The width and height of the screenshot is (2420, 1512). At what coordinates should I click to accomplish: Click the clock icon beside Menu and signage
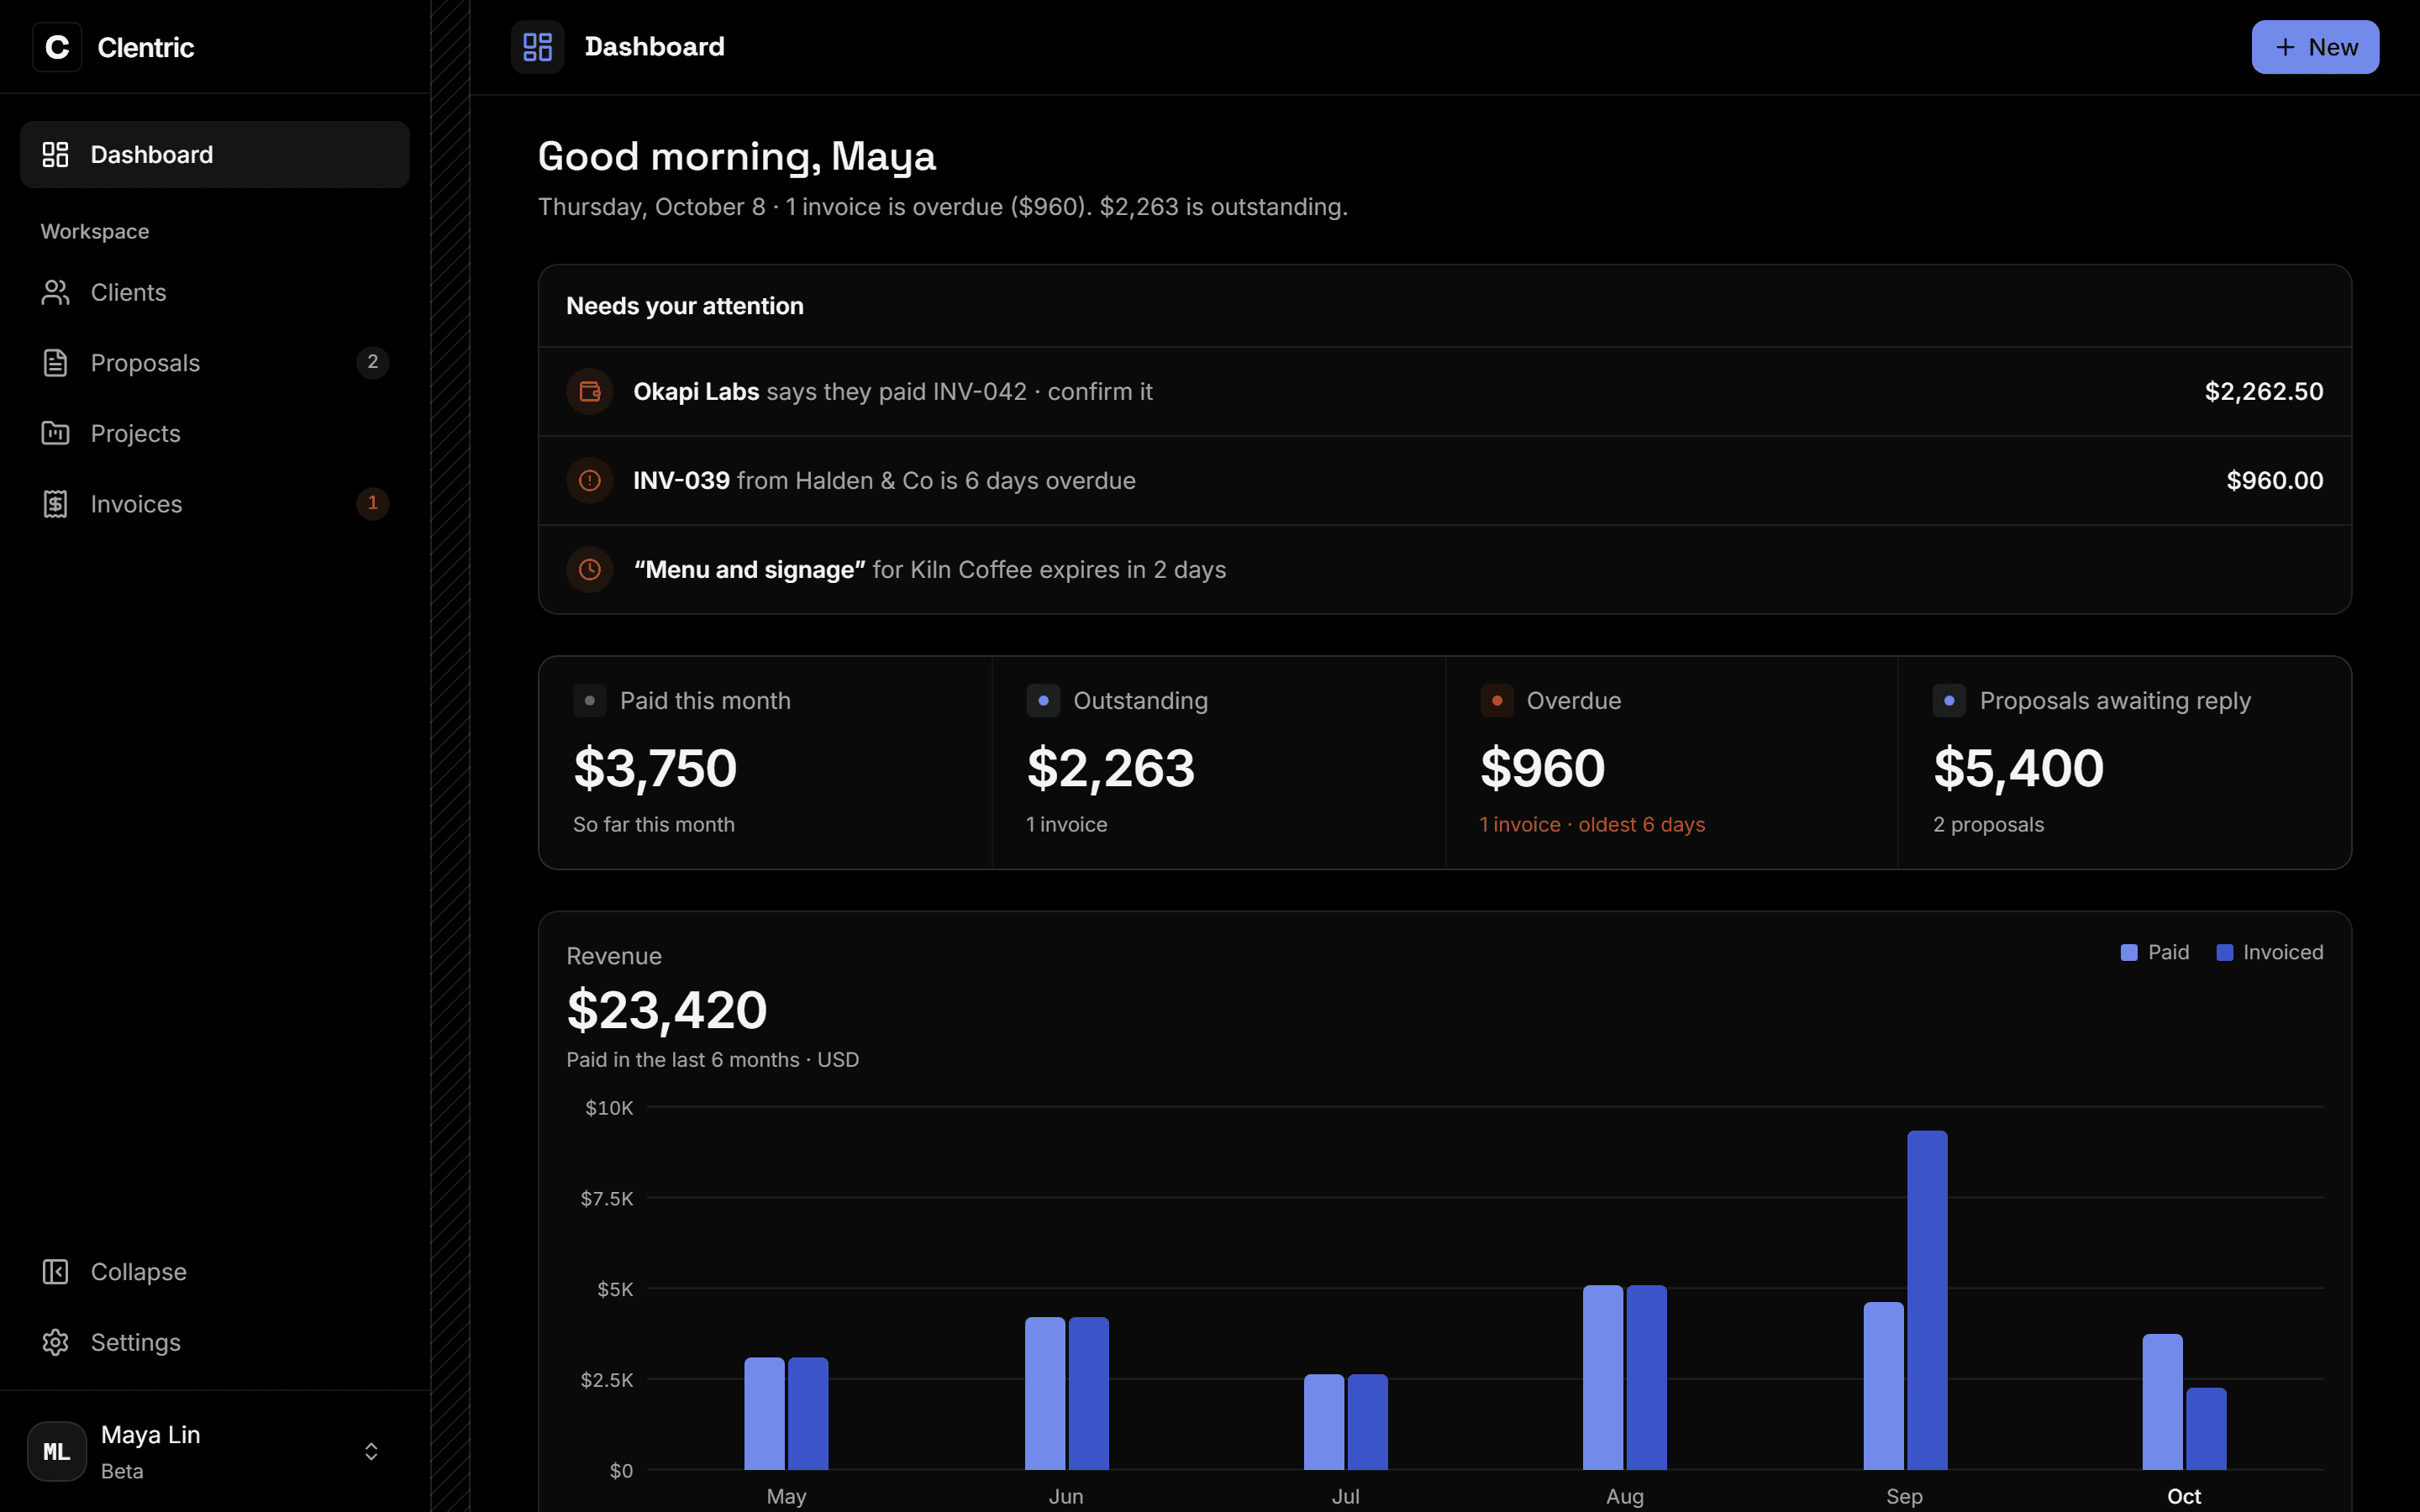pyautogui.click(x=590, y=569)
